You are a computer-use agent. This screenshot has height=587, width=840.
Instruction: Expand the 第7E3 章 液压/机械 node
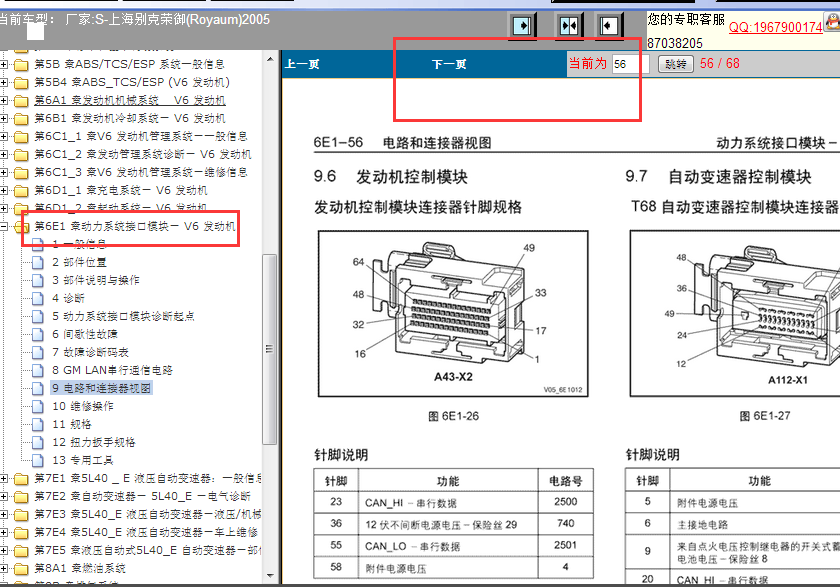[4, 514]
